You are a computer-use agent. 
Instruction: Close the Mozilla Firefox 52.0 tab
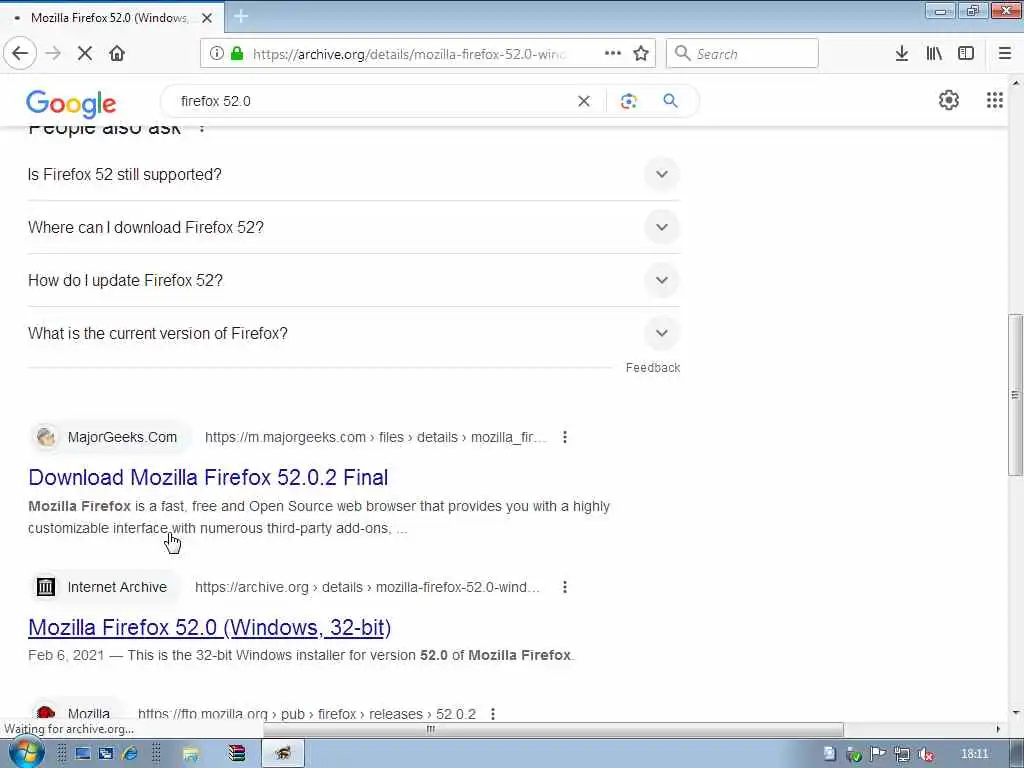pos(207,18)
